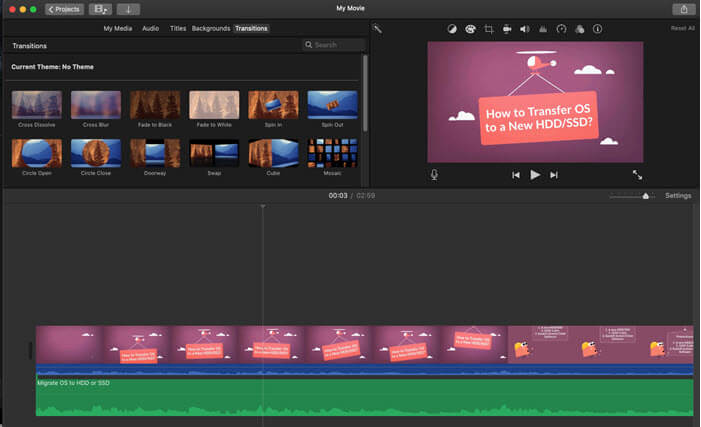Click the microphone voiceover icon
This screenshot has height=427, width=701.
click(x=434, y=174)
